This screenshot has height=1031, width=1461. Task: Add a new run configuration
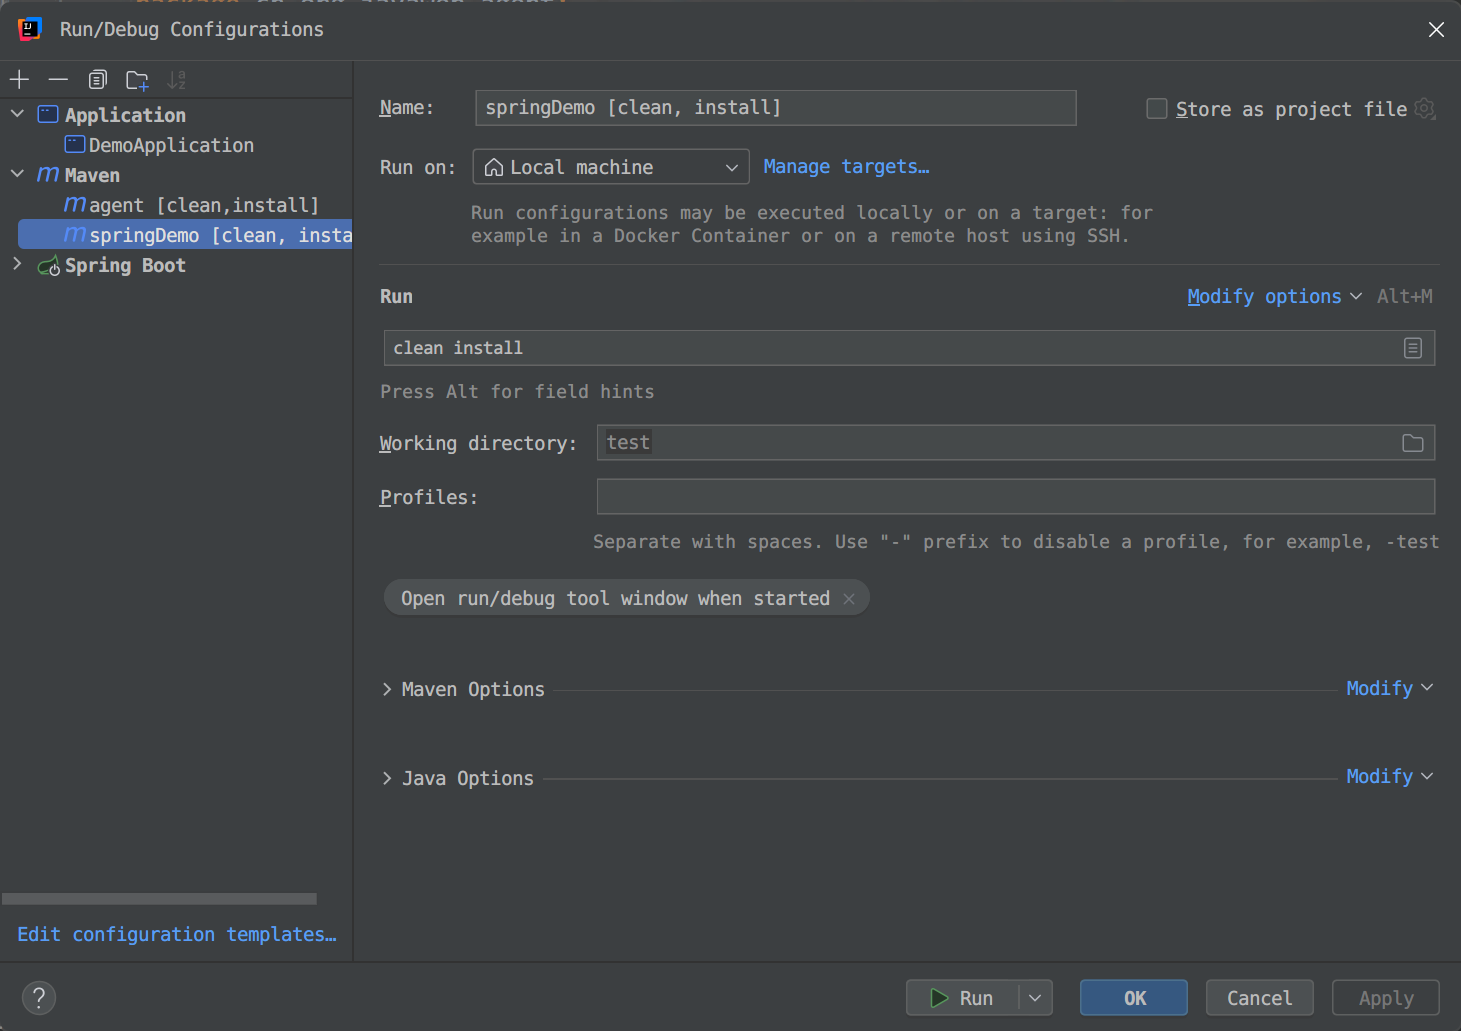pos(19,79)
